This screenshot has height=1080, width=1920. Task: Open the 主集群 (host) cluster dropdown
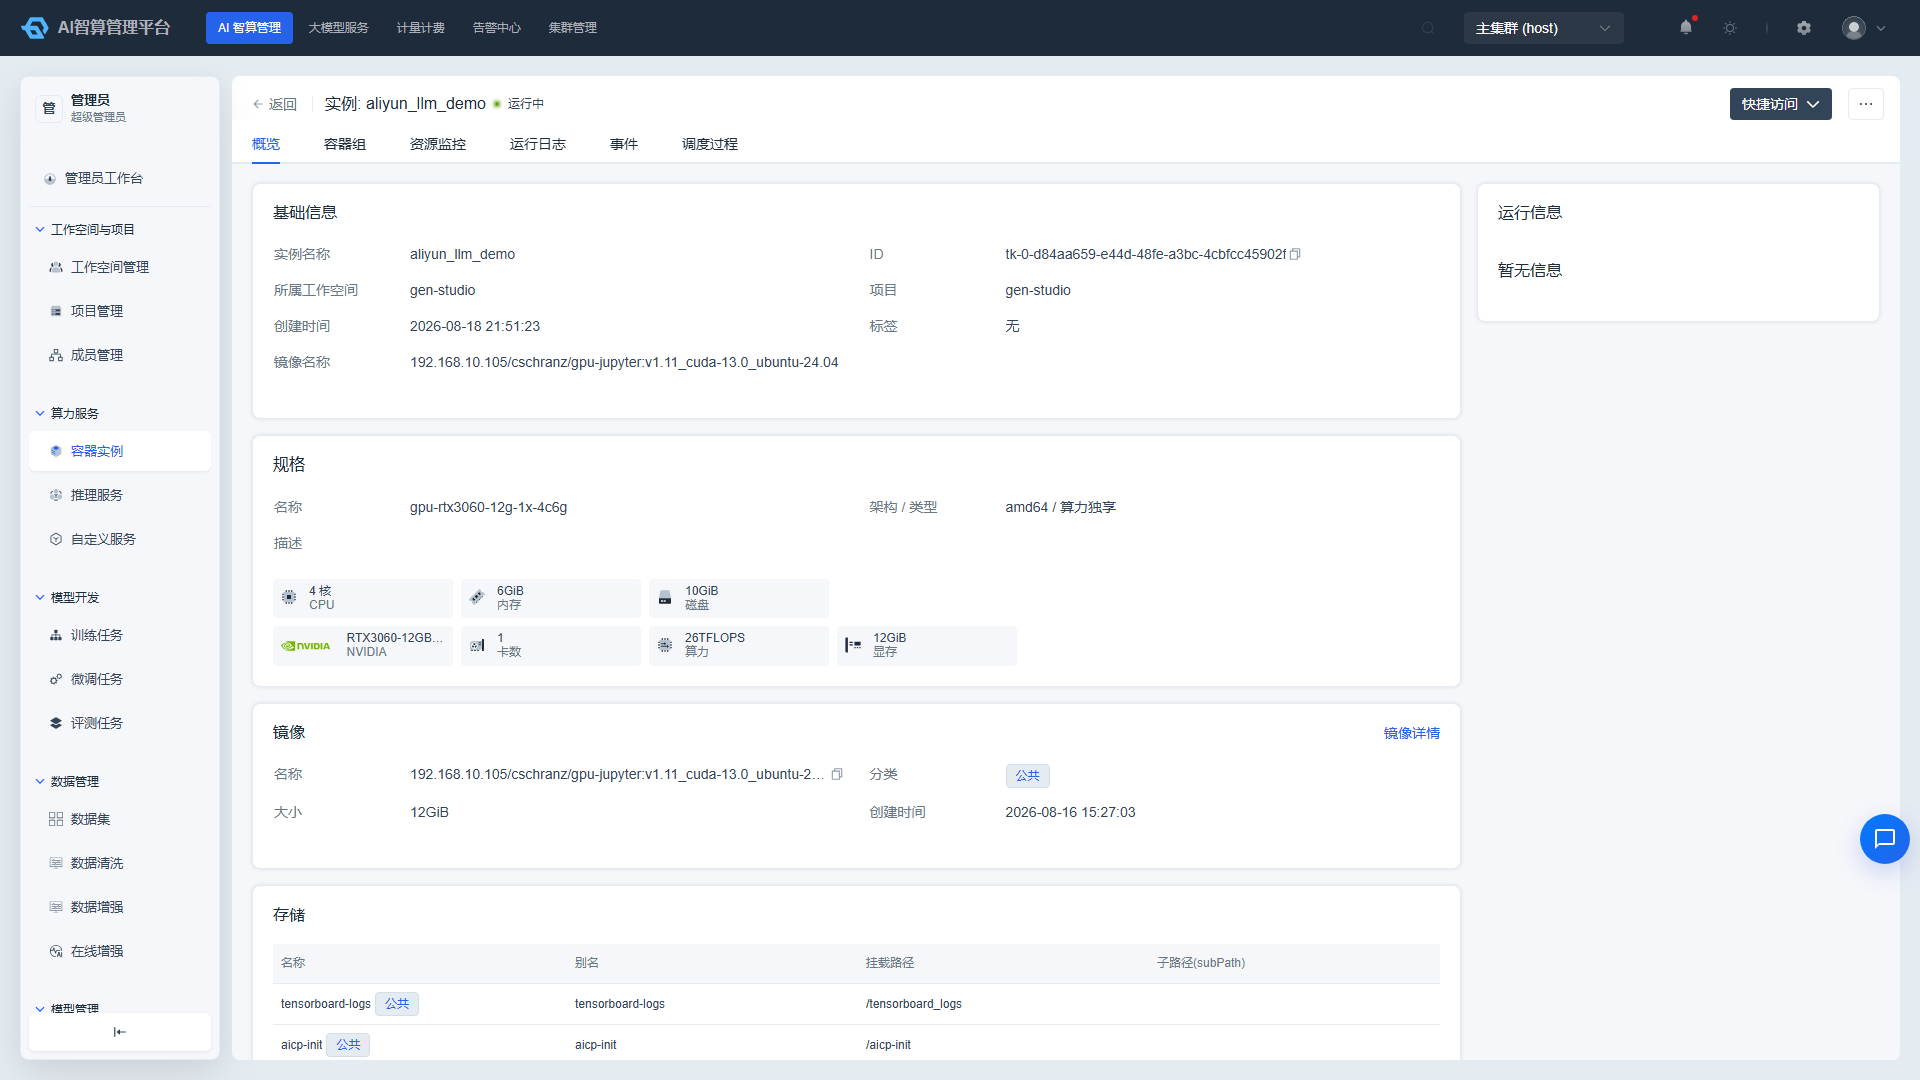[1543, 28]
